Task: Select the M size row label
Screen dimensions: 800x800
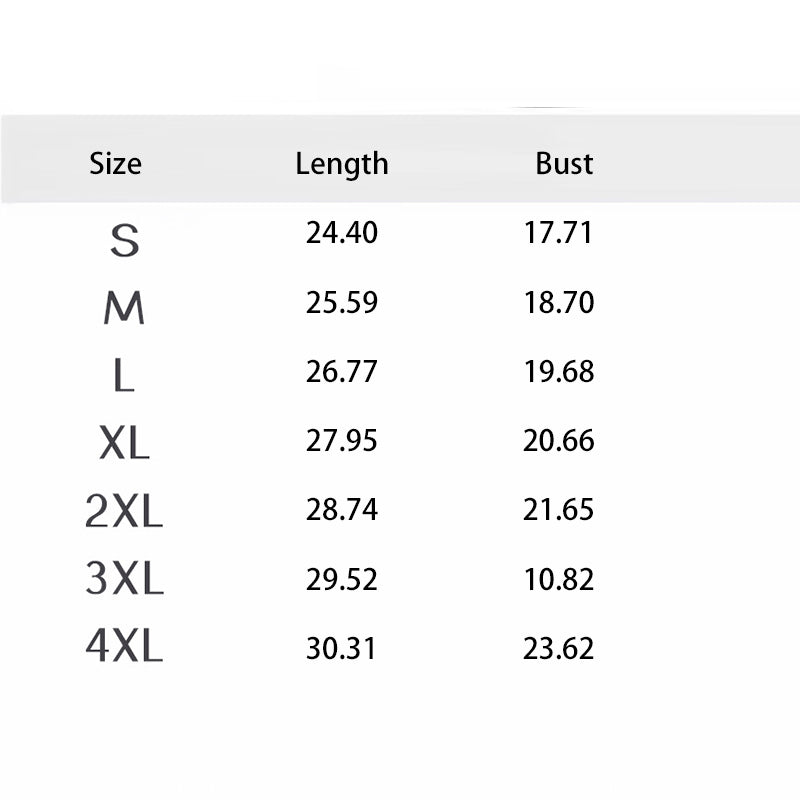Action: tap(124, 308)
